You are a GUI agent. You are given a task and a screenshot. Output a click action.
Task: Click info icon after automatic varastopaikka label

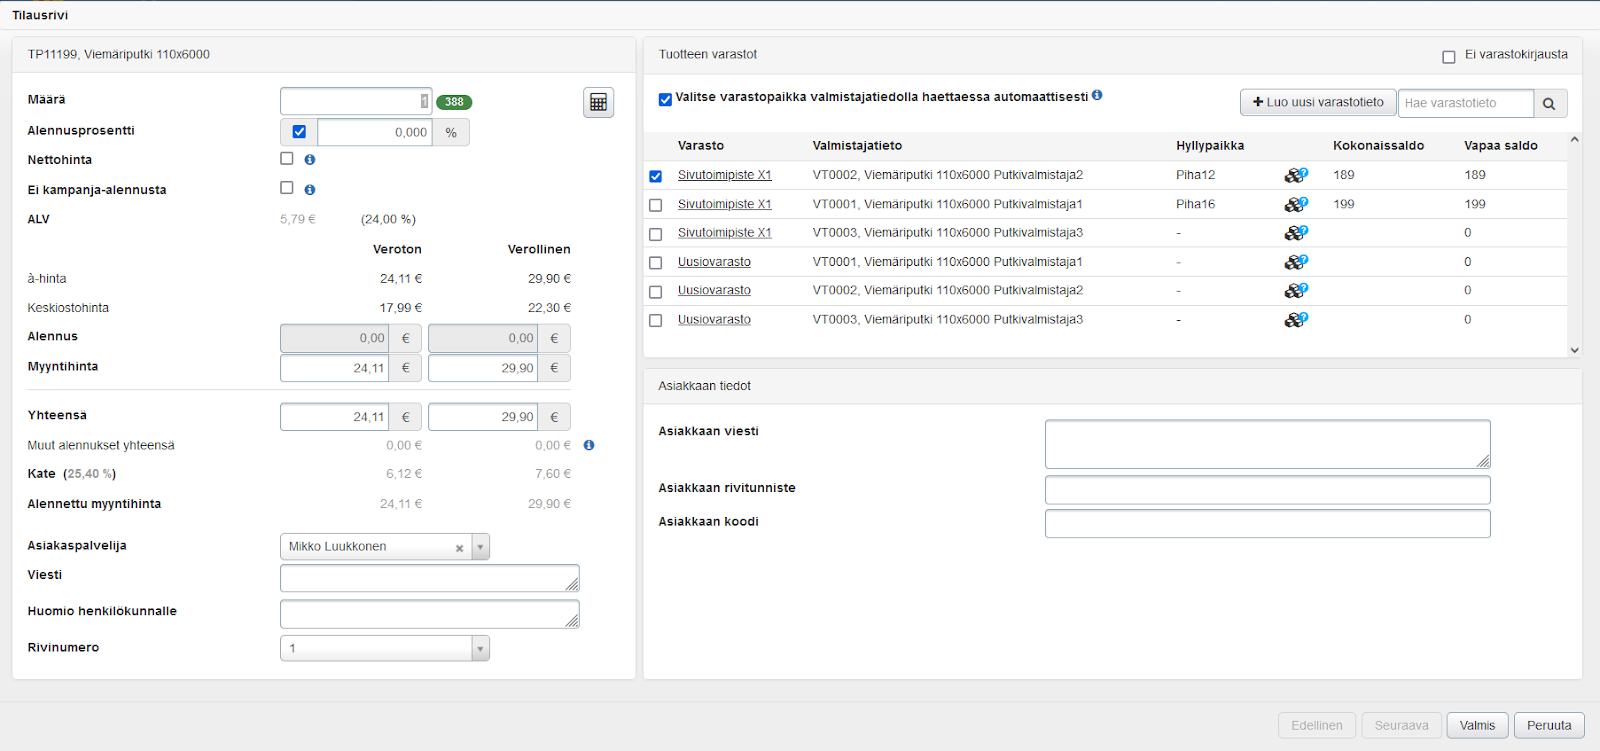point(1097,96)
